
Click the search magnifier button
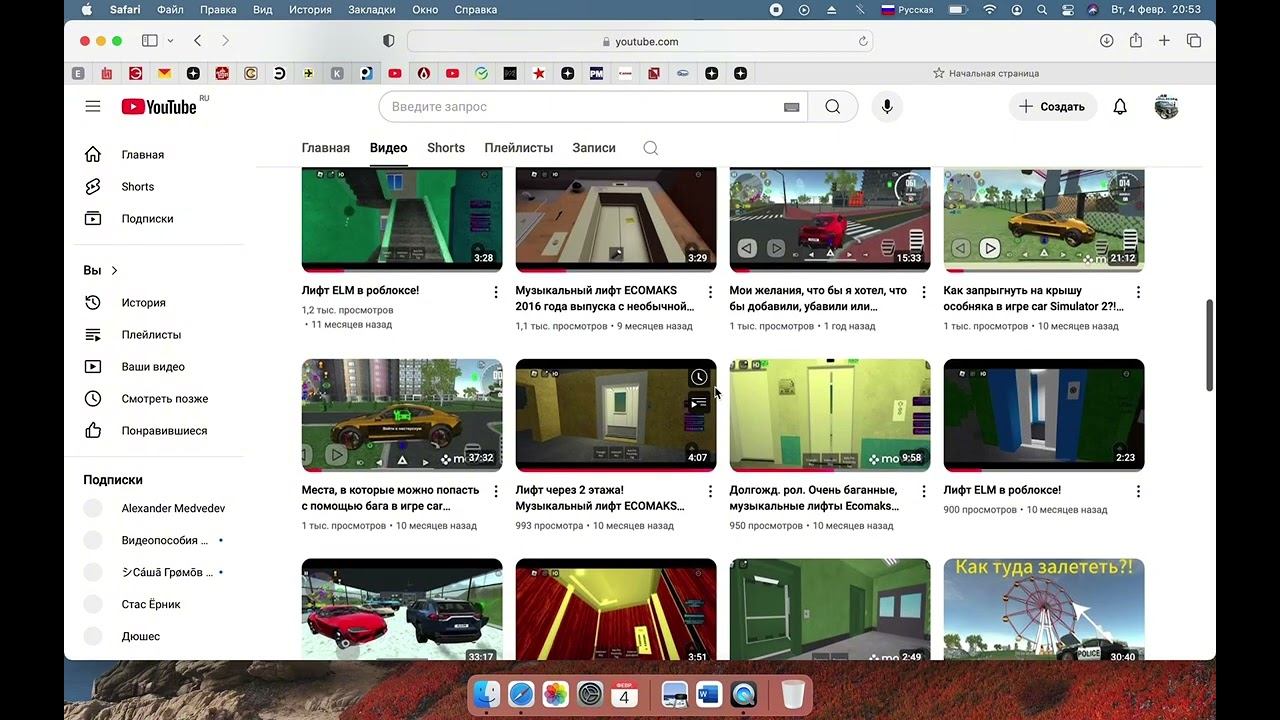pos(832,107)
